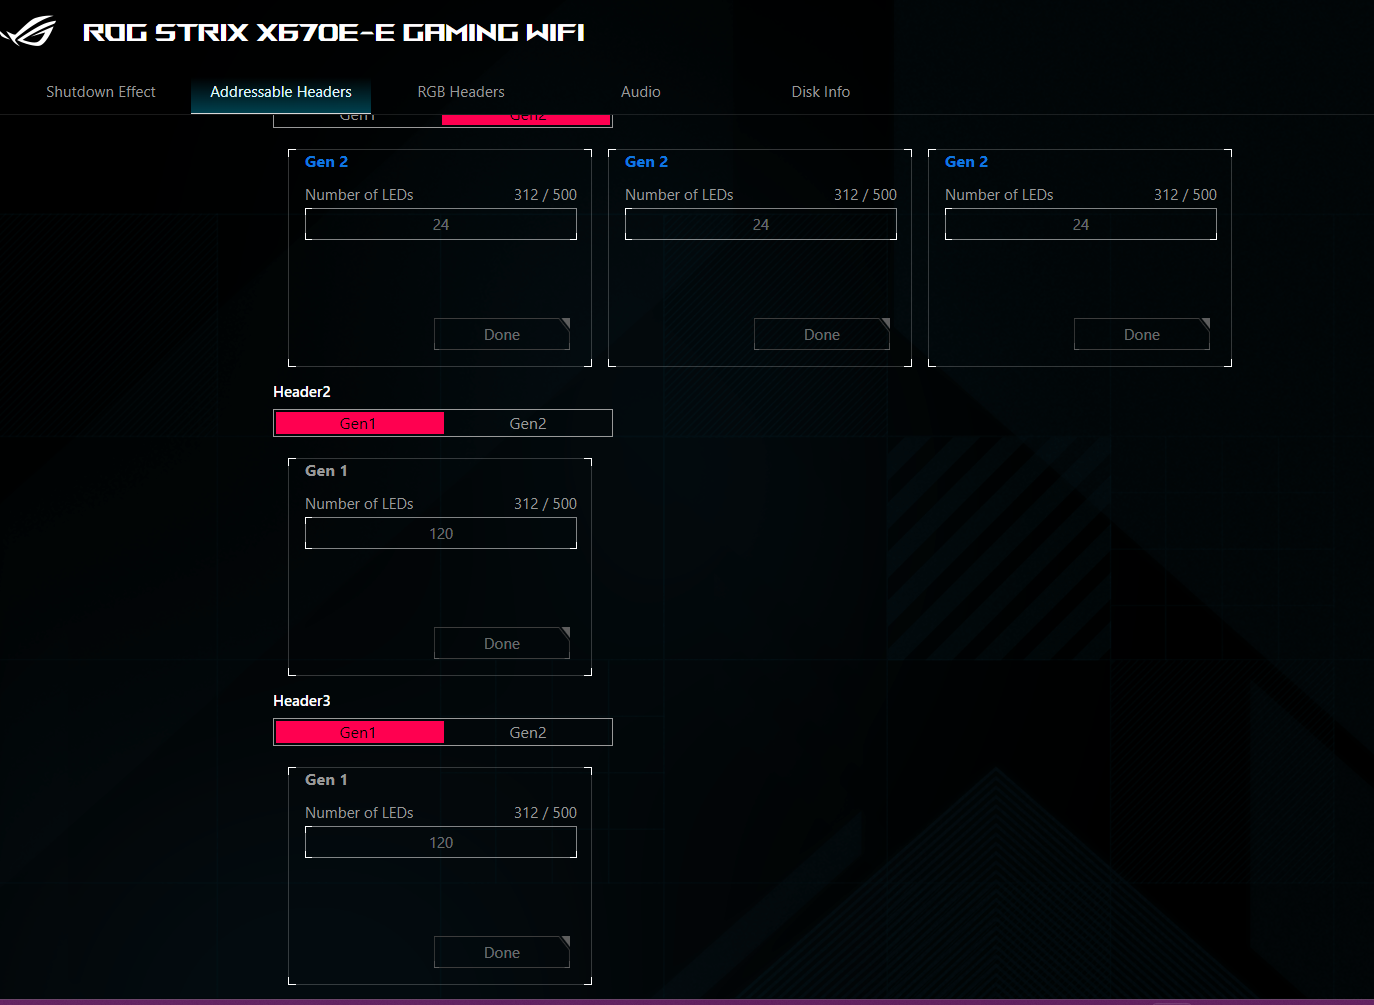Go to the Disk Info tab
The width and height of the screenshot is (1374, 1005).
tap(821, 92)
